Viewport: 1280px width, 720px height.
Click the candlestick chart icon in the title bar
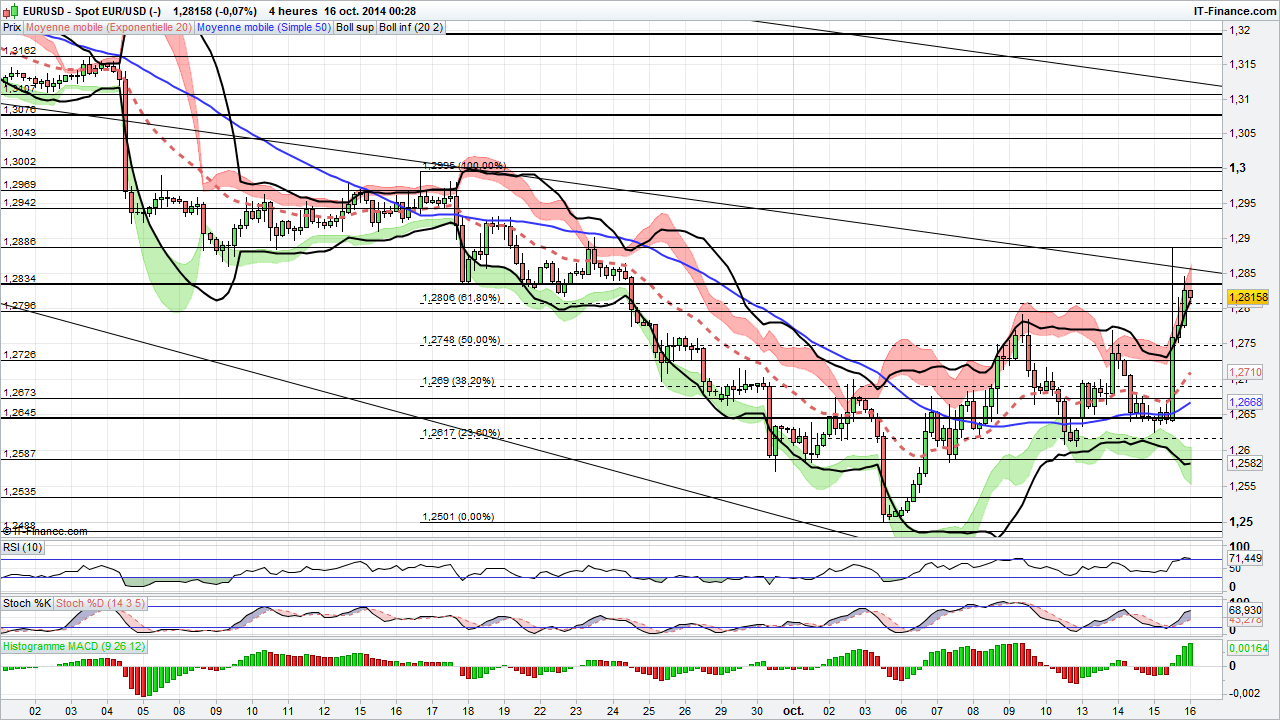pos(6,11)
